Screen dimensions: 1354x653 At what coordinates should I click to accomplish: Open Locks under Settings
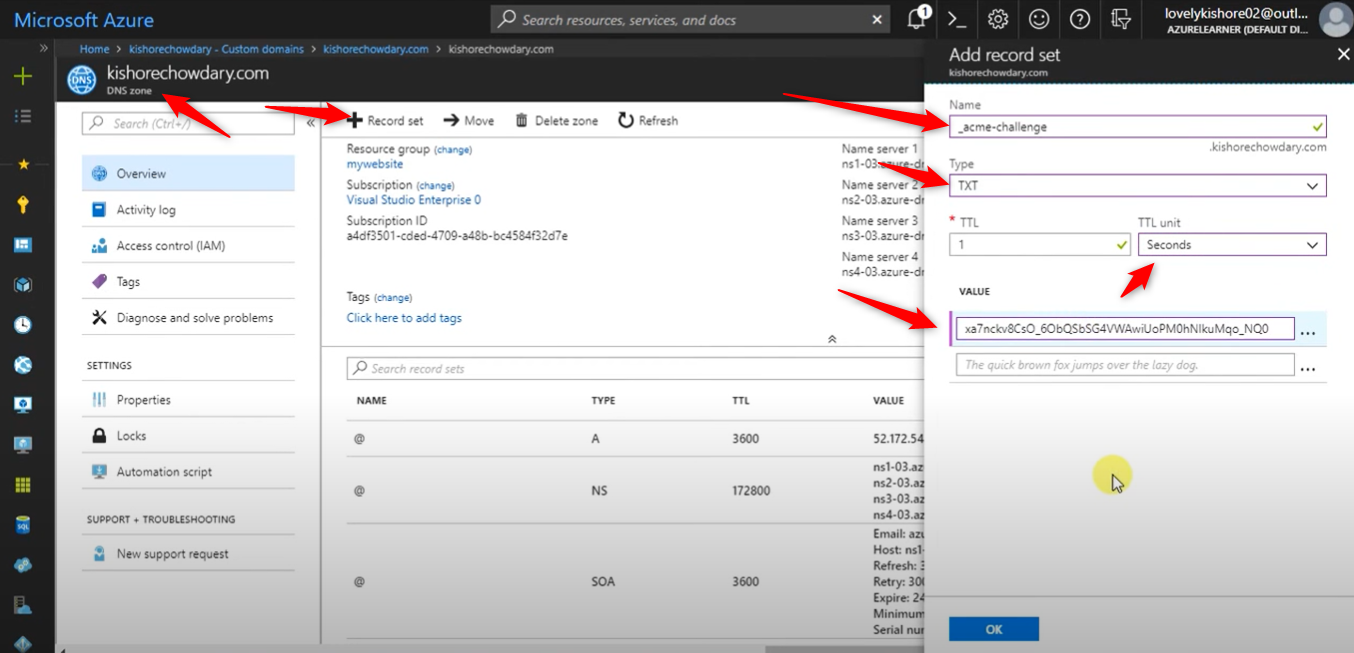[188, 435]
